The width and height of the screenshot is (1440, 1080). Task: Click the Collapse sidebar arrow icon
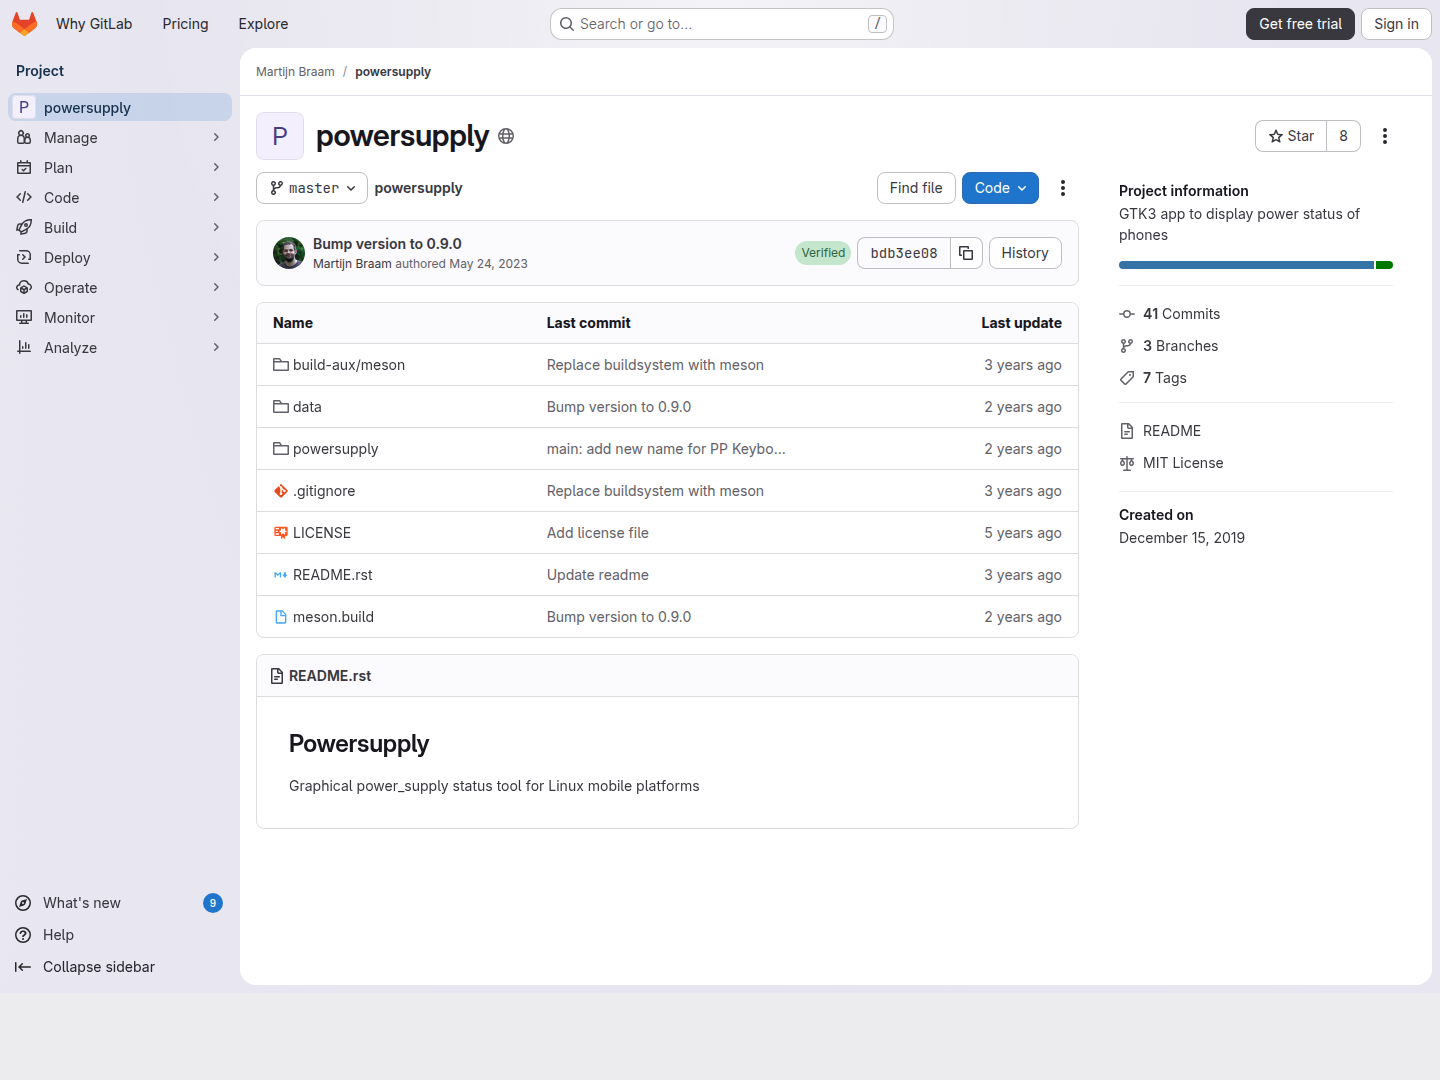click(23, 967)
